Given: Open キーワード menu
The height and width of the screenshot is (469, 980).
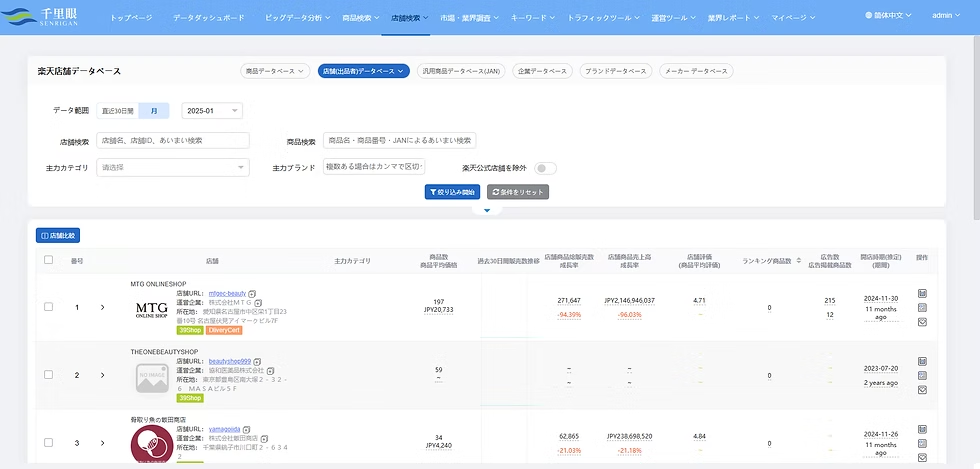Looking at the screenshot, I should click(x=533, y=18).
